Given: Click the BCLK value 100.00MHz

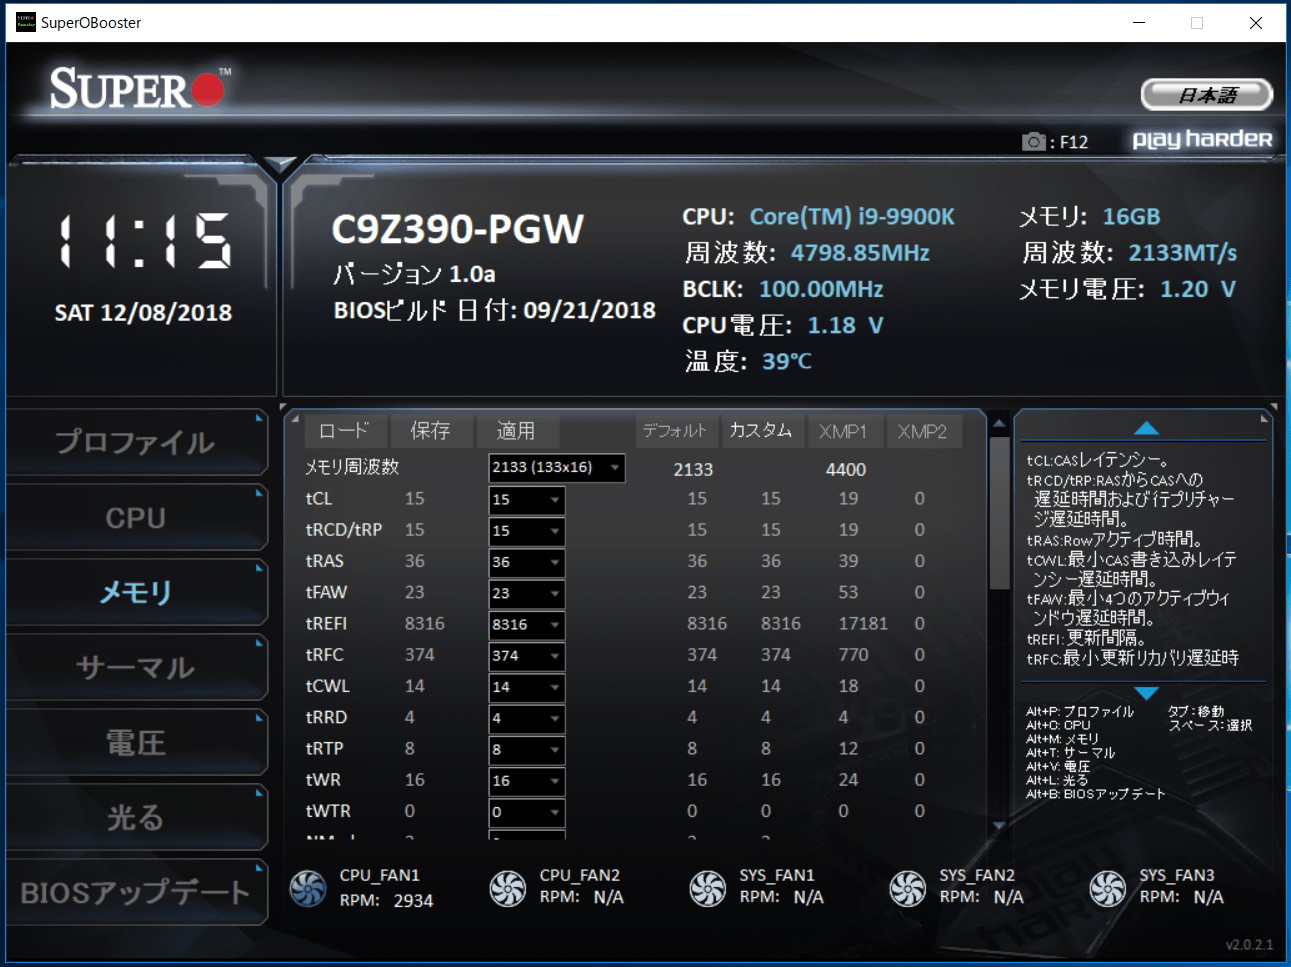Looking at the screenshot, I should [821, 289].
